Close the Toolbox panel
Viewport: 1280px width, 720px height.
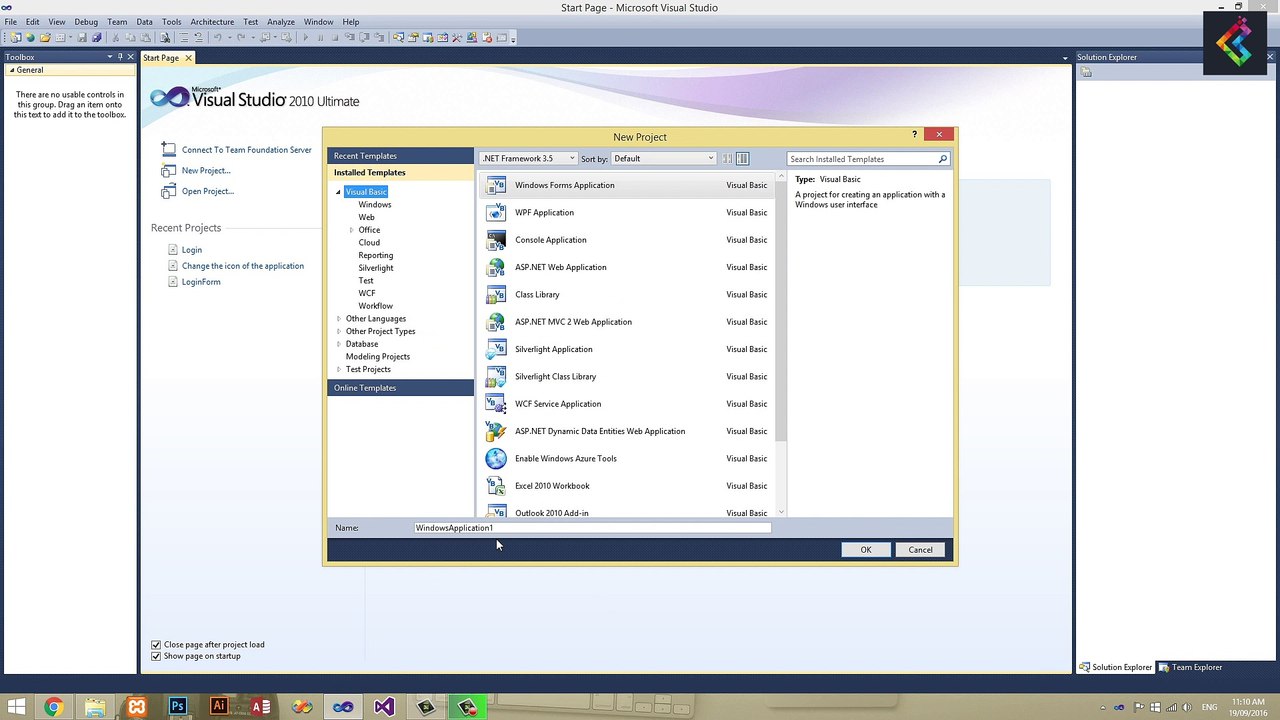[131, 57]
